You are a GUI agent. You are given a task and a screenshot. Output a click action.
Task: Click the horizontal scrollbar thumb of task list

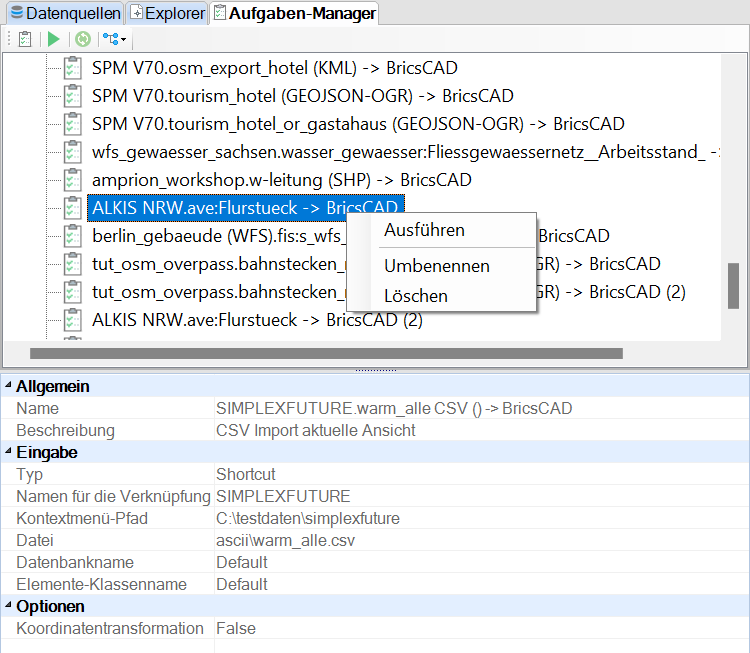coord(326,354)
